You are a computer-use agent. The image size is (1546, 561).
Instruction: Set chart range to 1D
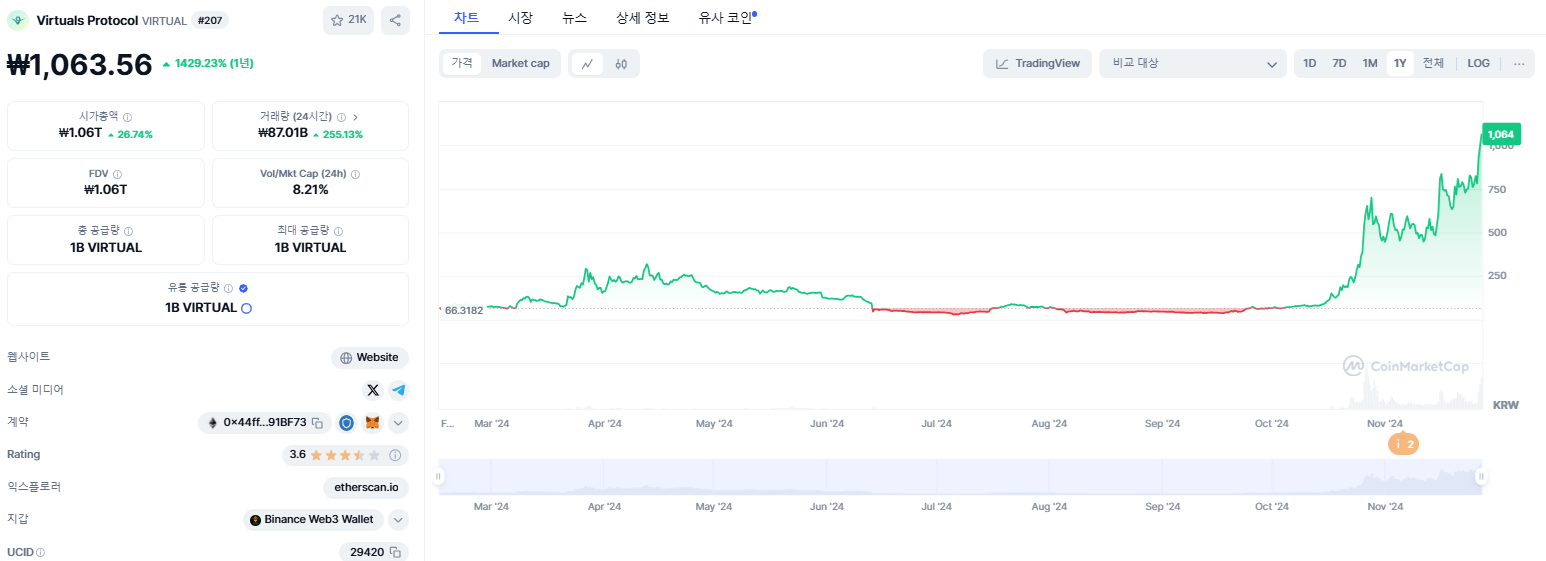[x=1310, y=63]
